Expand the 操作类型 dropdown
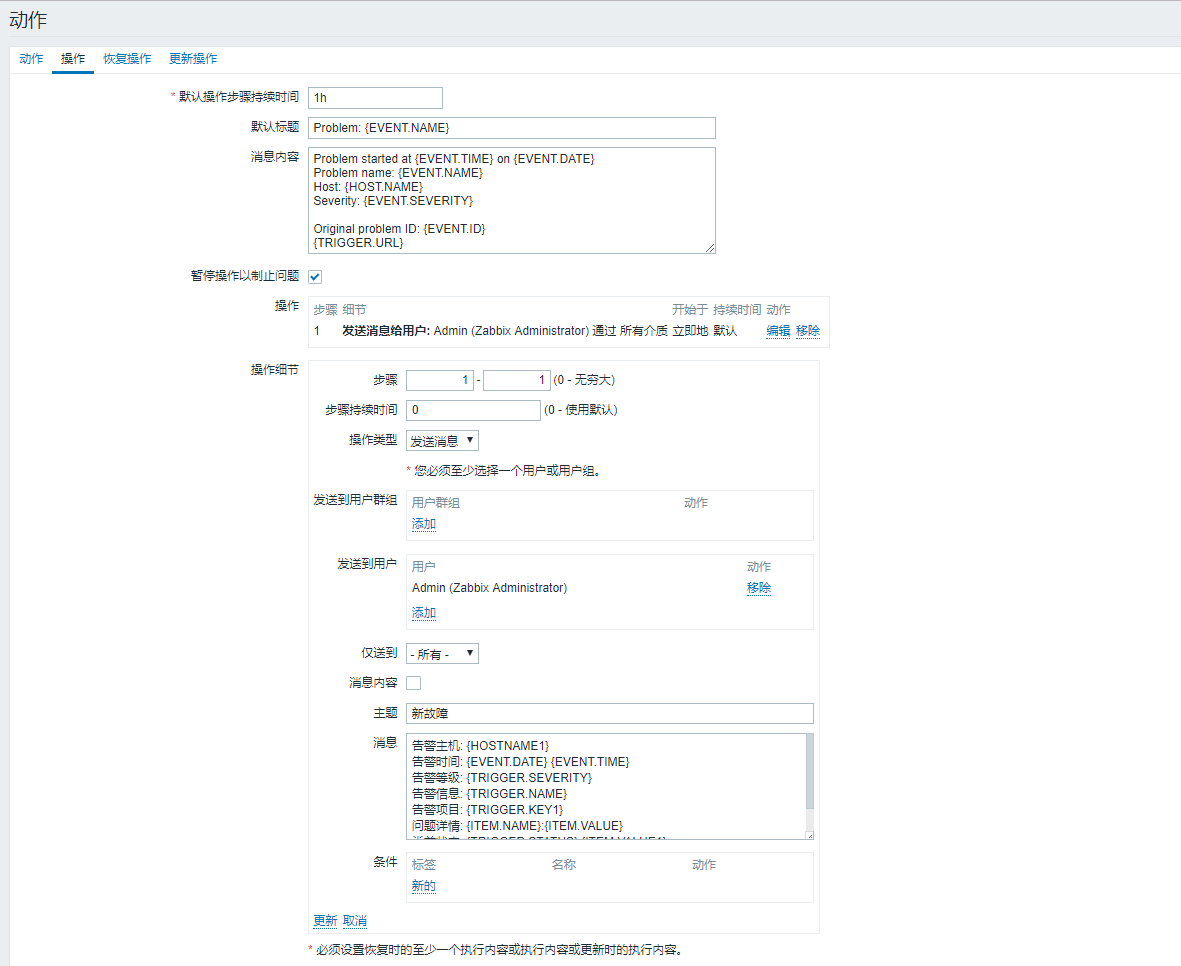The height and width of the screenshot is (966, 1181). point(442,441)
